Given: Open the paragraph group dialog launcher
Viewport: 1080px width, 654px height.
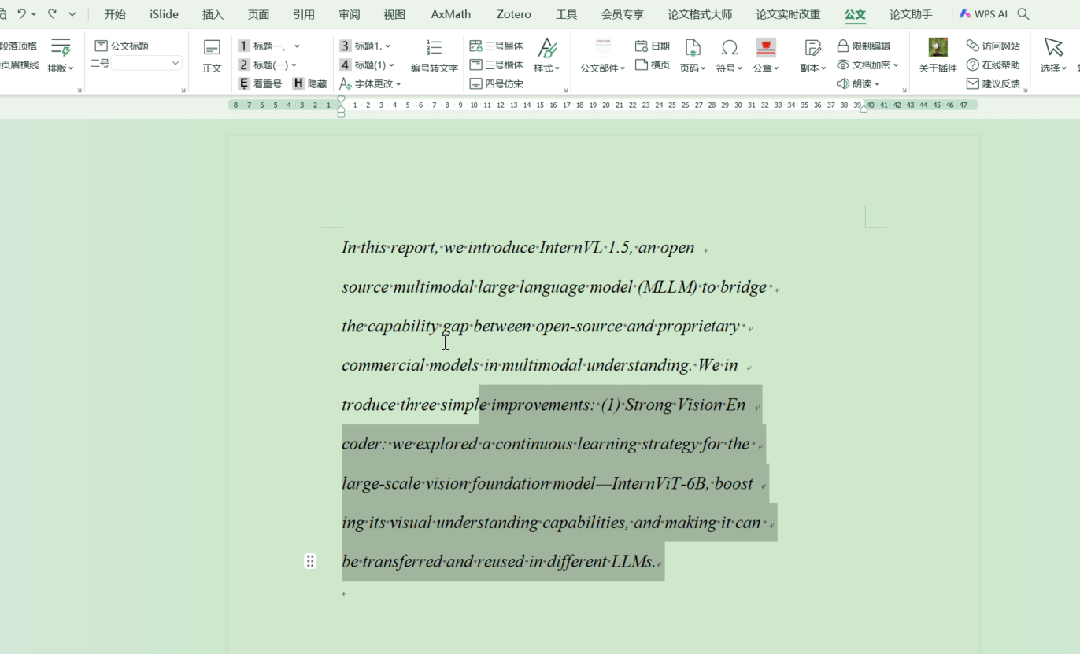Looking at the screenshot, I should coord(80,90).
